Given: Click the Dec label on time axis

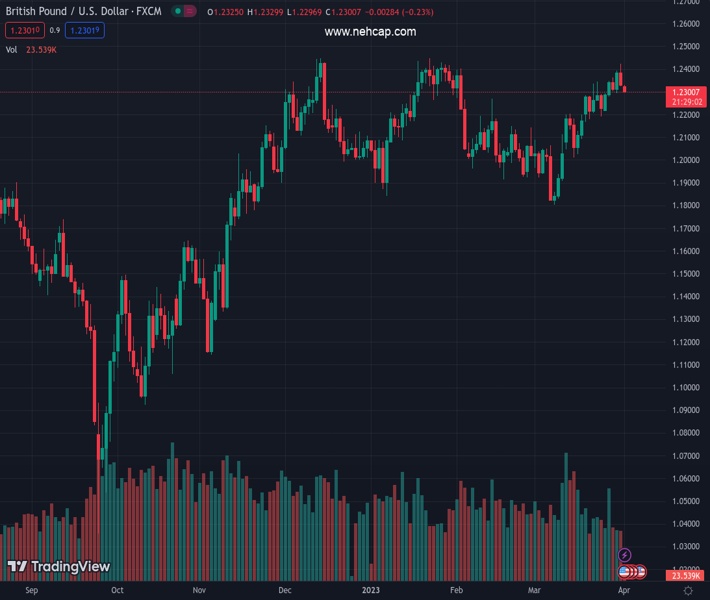Looking at the screenshot, I should 286,591.
